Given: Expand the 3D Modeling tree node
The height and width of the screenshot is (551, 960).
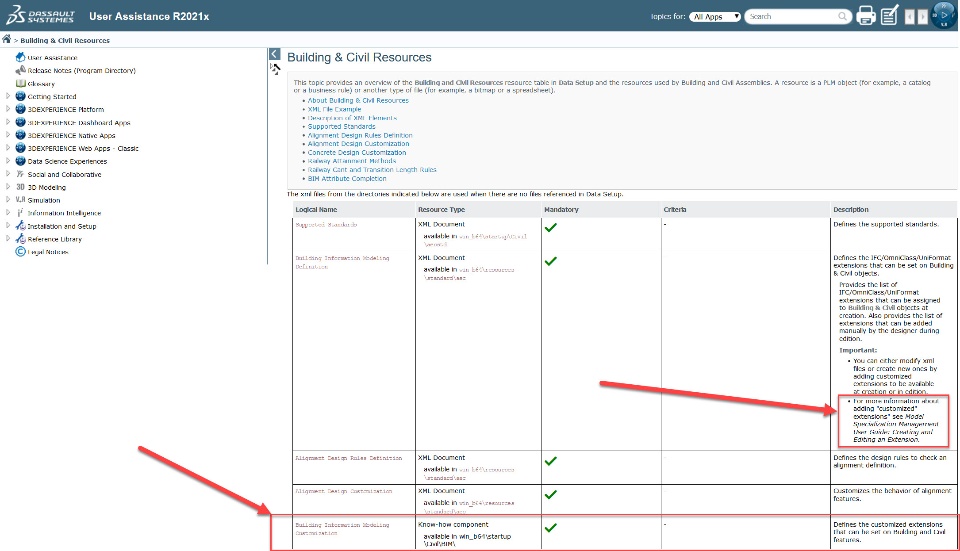Looking at the screenshot, I should tap(8, 187).
